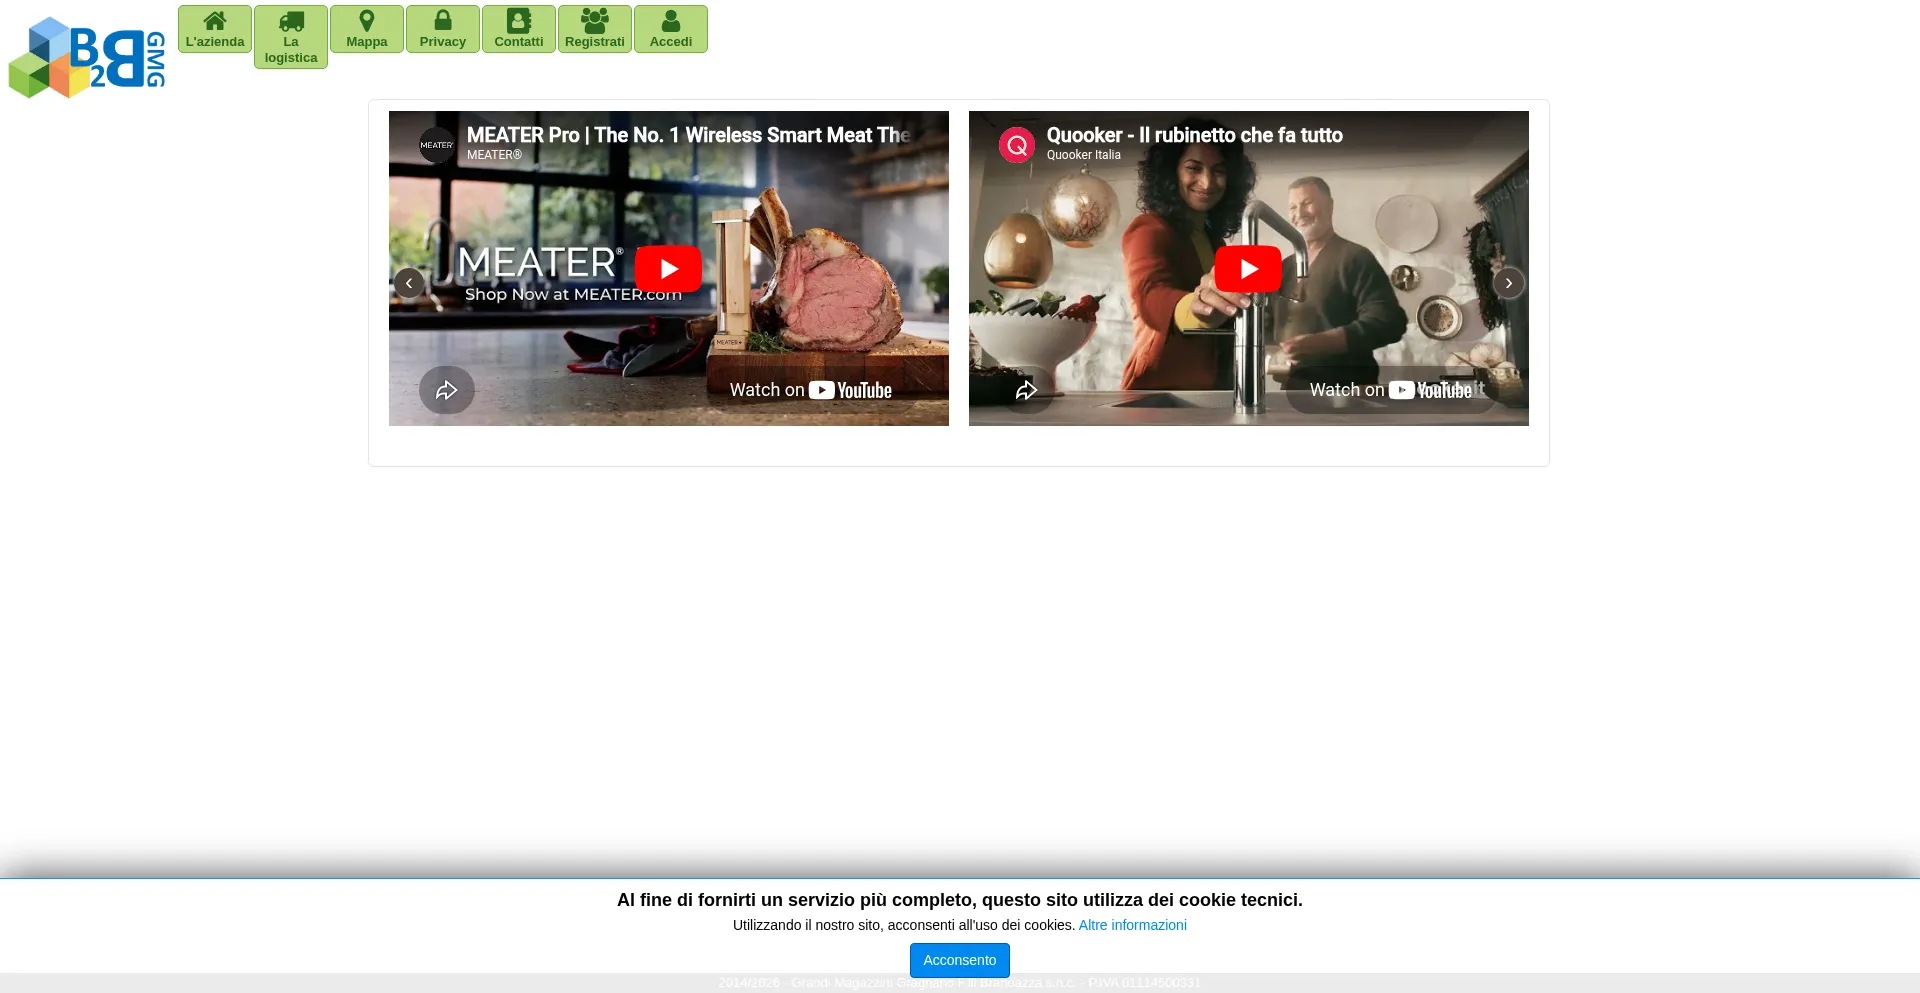Play the MEATER Pro video
This screenshot has width=1920, height=993.
click(668, 268)
